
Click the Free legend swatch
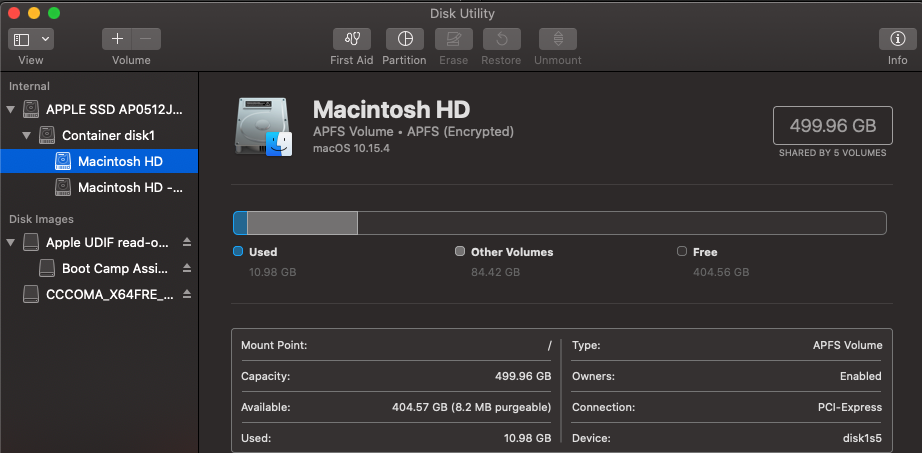(682, 251)
